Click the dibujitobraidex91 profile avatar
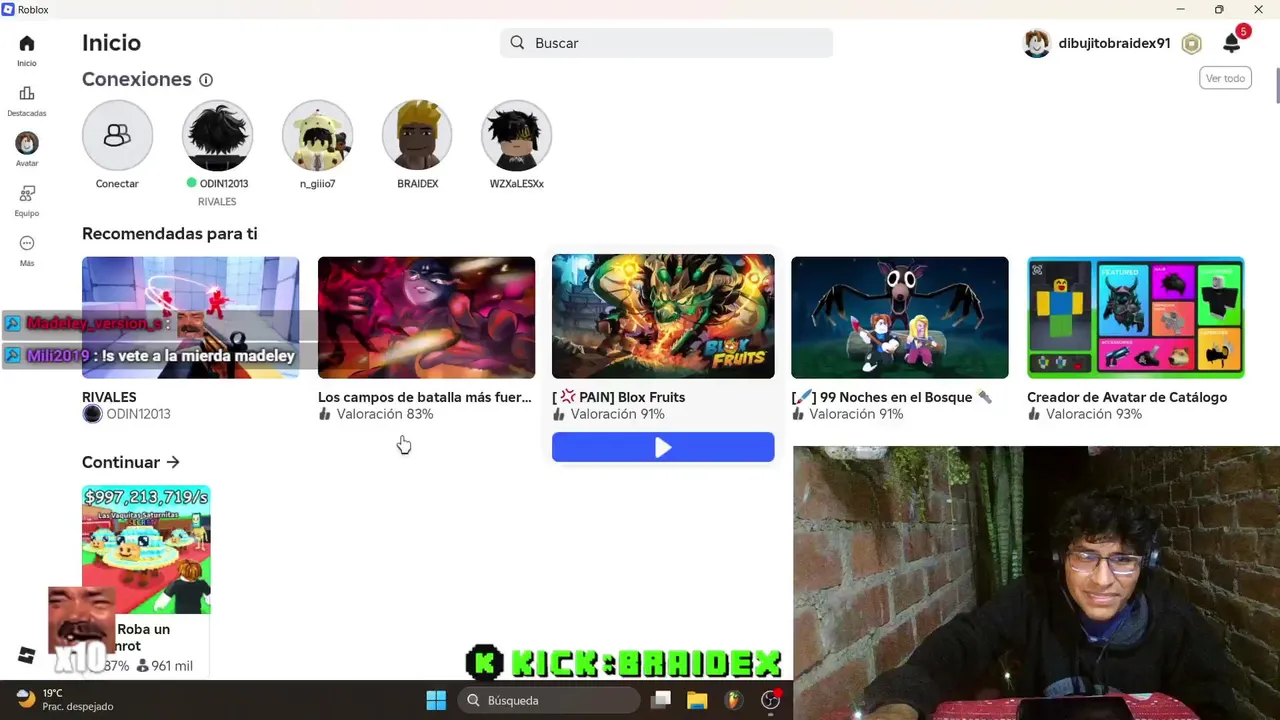 click(1037, 44)
